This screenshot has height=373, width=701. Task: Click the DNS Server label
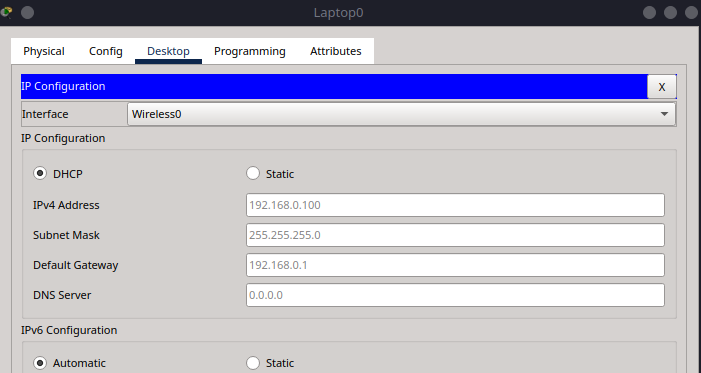point(62,295)
